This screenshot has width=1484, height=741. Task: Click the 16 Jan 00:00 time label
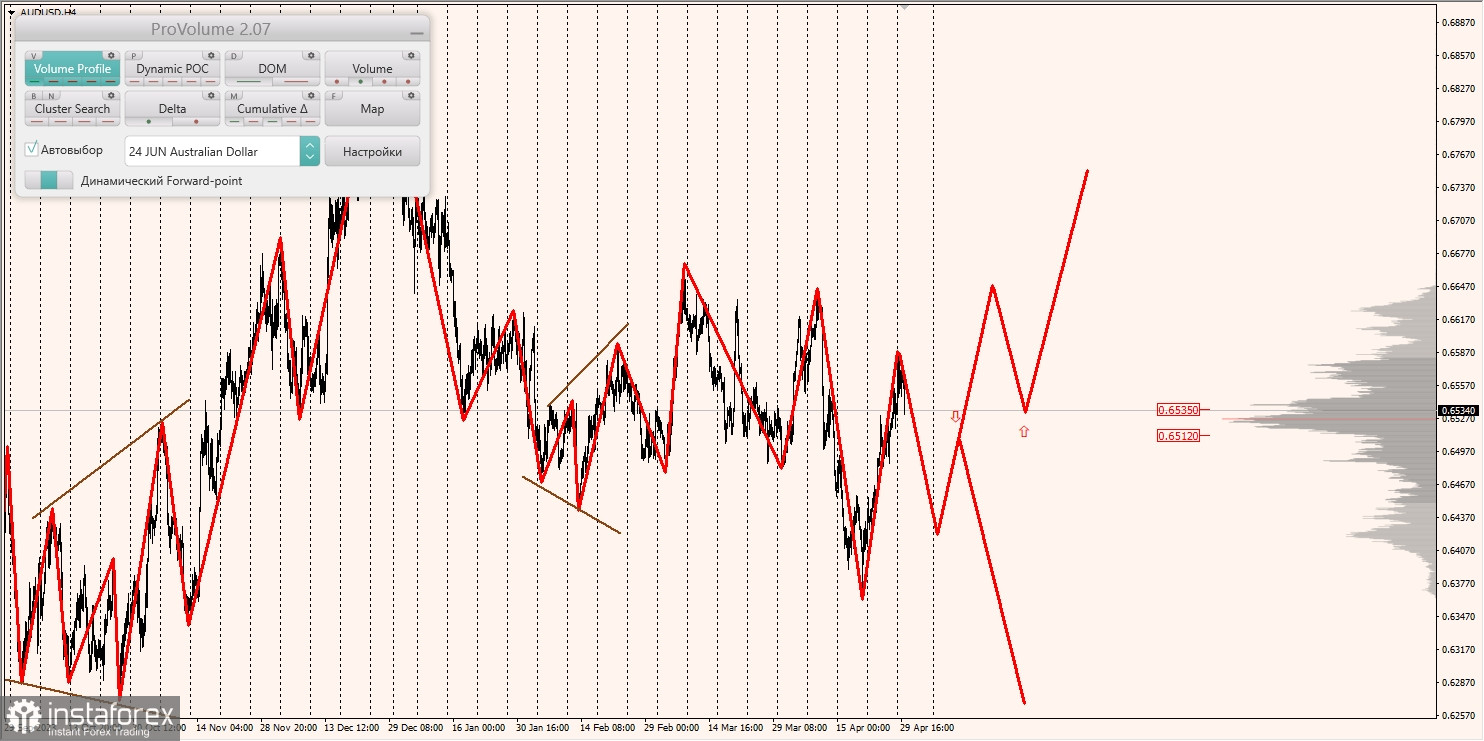point(480,728)
